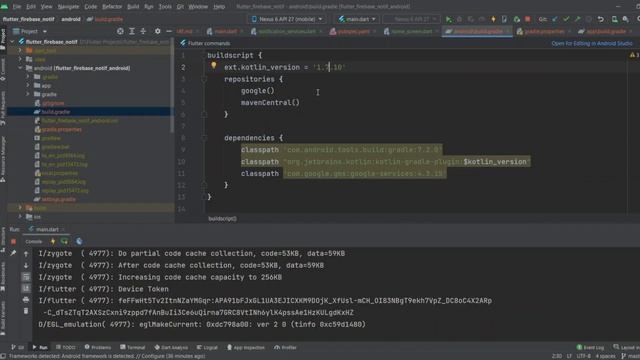Stop the run via red square in Run panel
The image size is (640, 360).
pyautogui.click(x=13, y=242)
